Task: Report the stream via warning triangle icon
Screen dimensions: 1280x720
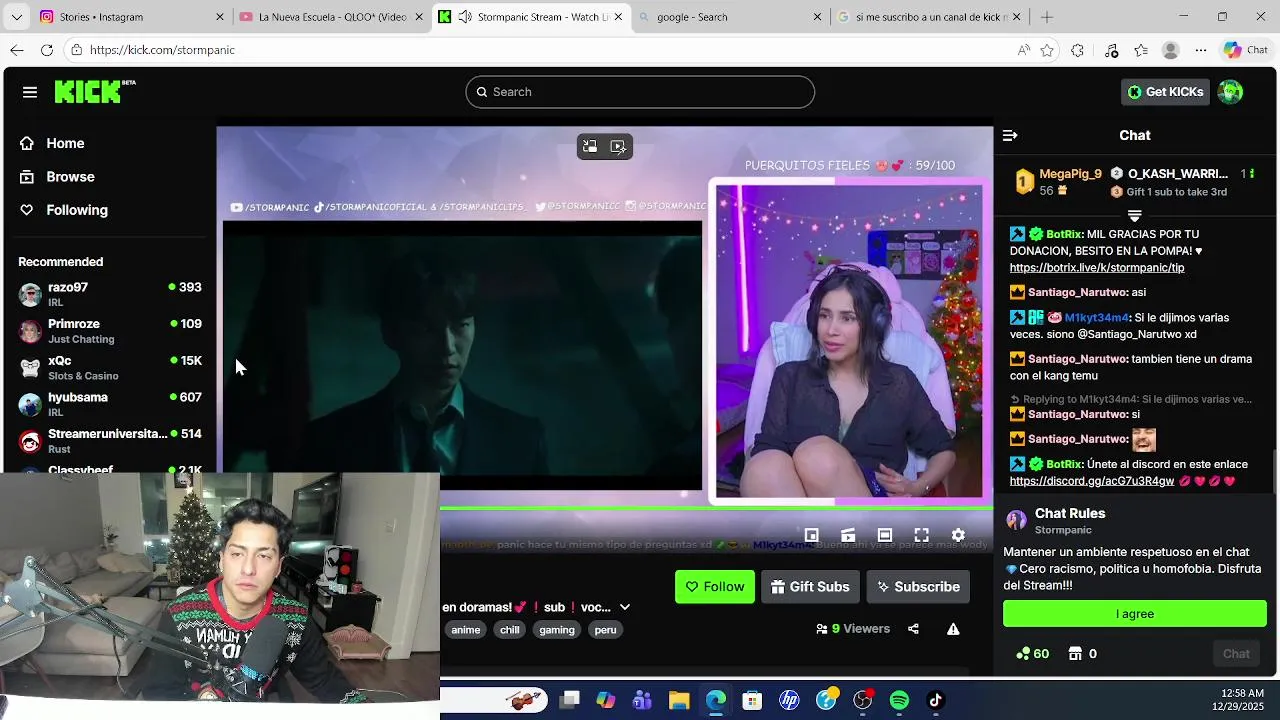Action: pyautogui.click(x=953, y=629)
